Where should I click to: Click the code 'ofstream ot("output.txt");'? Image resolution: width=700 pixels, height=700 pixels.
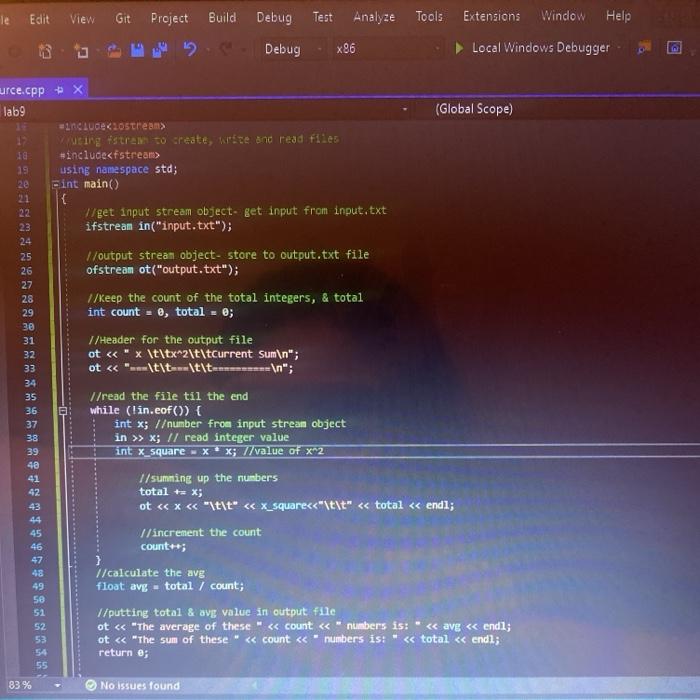tap(162, 270)
